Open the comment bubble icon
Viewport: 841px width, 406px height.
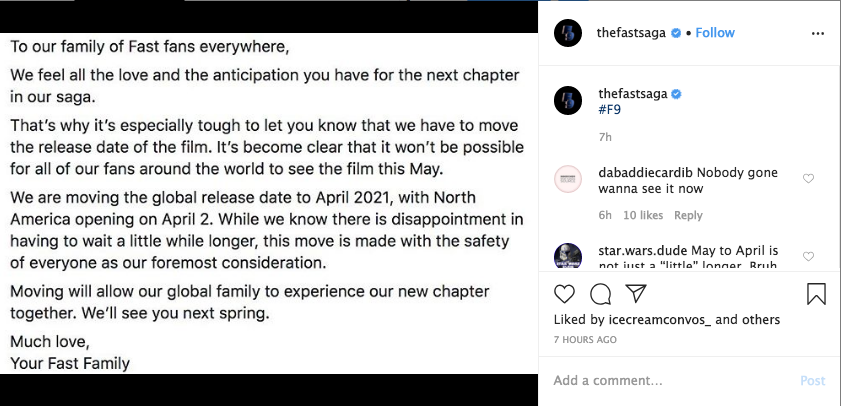(x=600, y=294)
